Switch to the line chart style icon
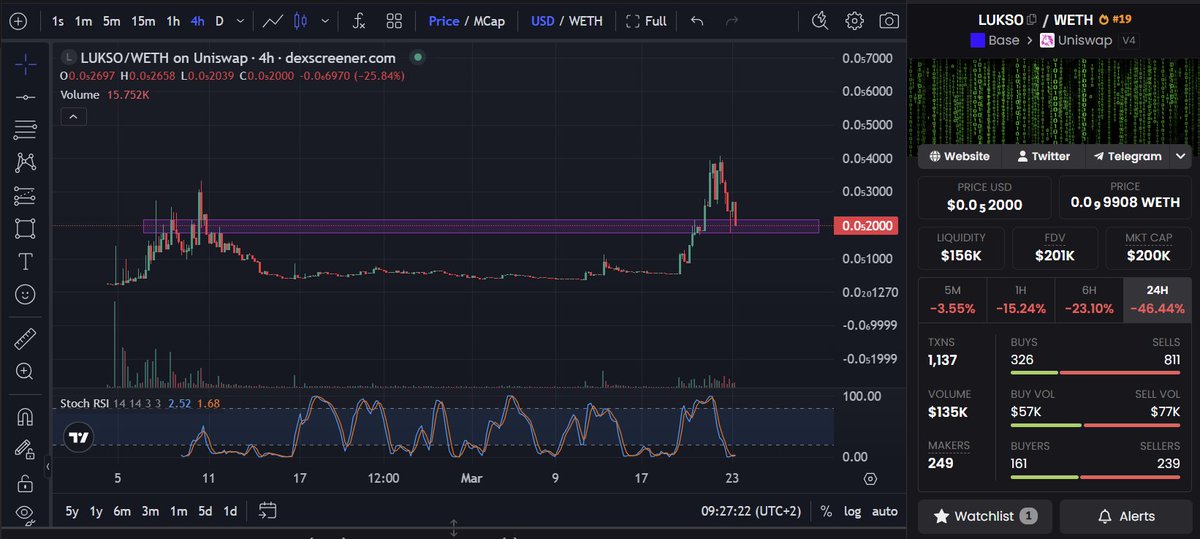 [x=271, y=20]
